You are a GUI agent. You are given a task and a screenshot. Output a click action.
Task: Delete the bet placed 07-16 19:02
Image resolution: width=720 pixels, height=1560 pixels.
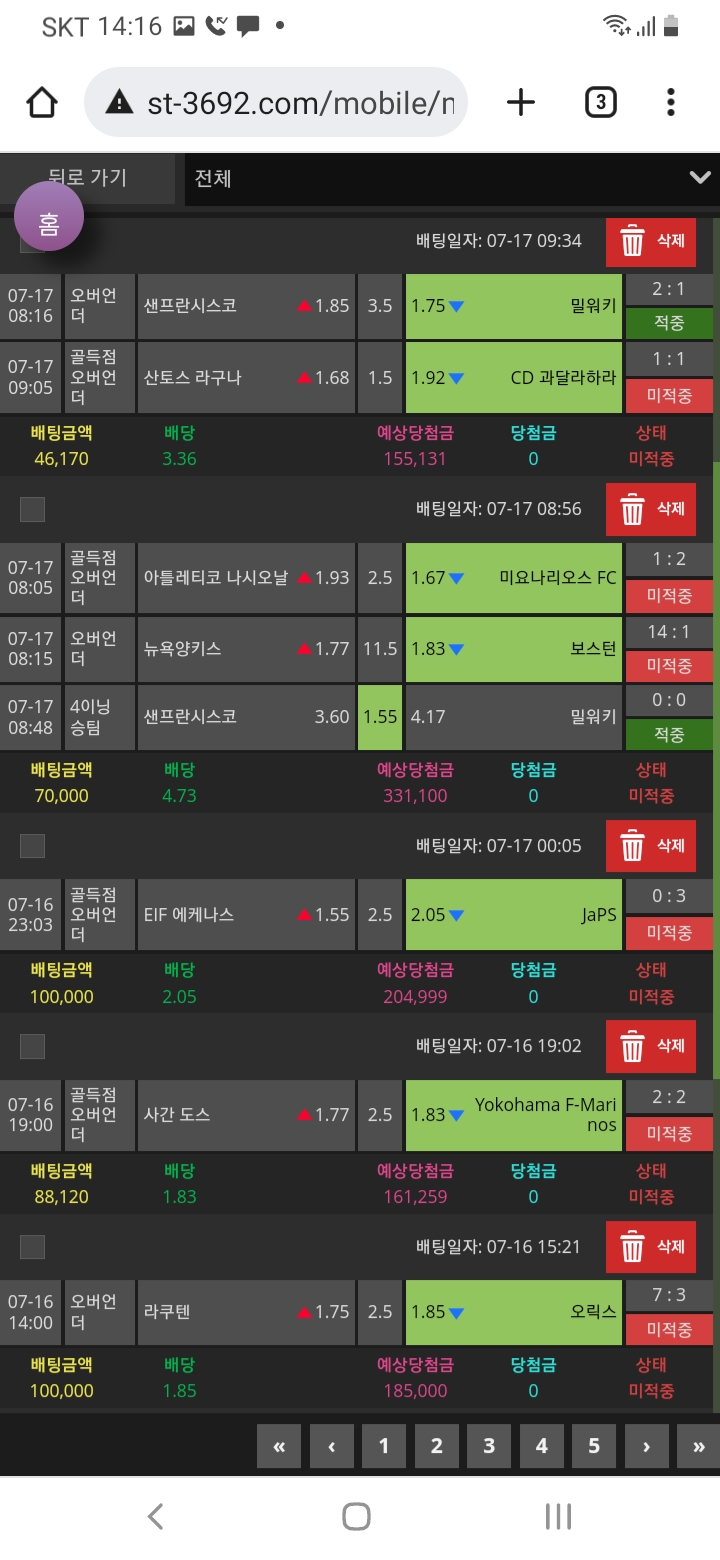coord(650,1046)
